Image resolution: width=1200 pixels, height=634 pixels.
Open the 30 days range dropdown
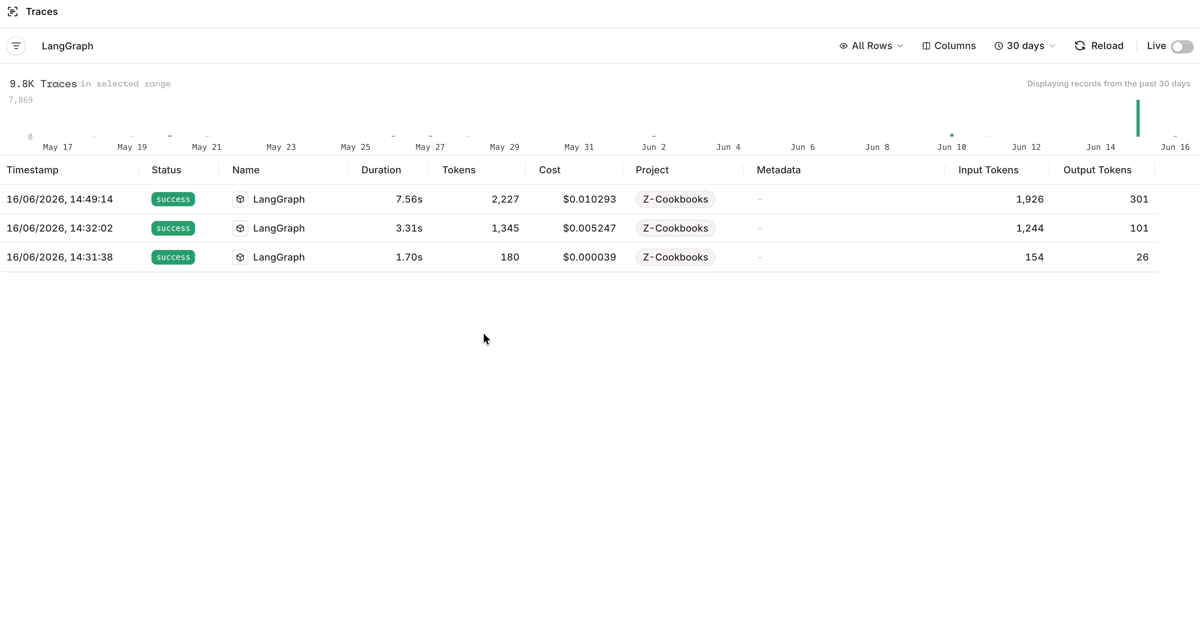point(1025,46)
